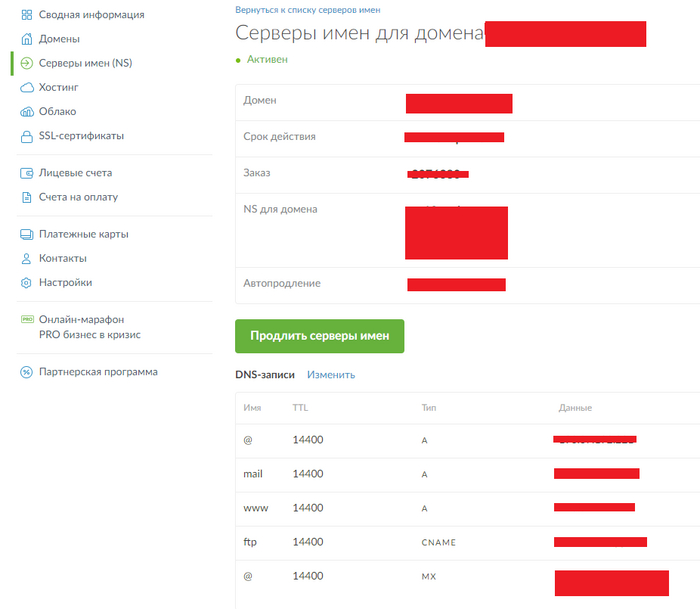Screen dimensions: 700x609
Task: Click the Изменить link next to DNS-записи
Action: coord(331,375)
